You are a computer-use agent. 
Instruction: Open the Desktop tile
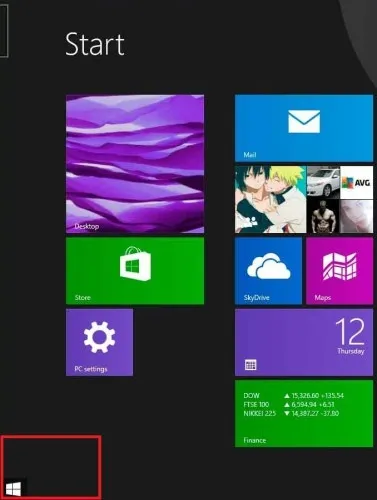[135, 164]
